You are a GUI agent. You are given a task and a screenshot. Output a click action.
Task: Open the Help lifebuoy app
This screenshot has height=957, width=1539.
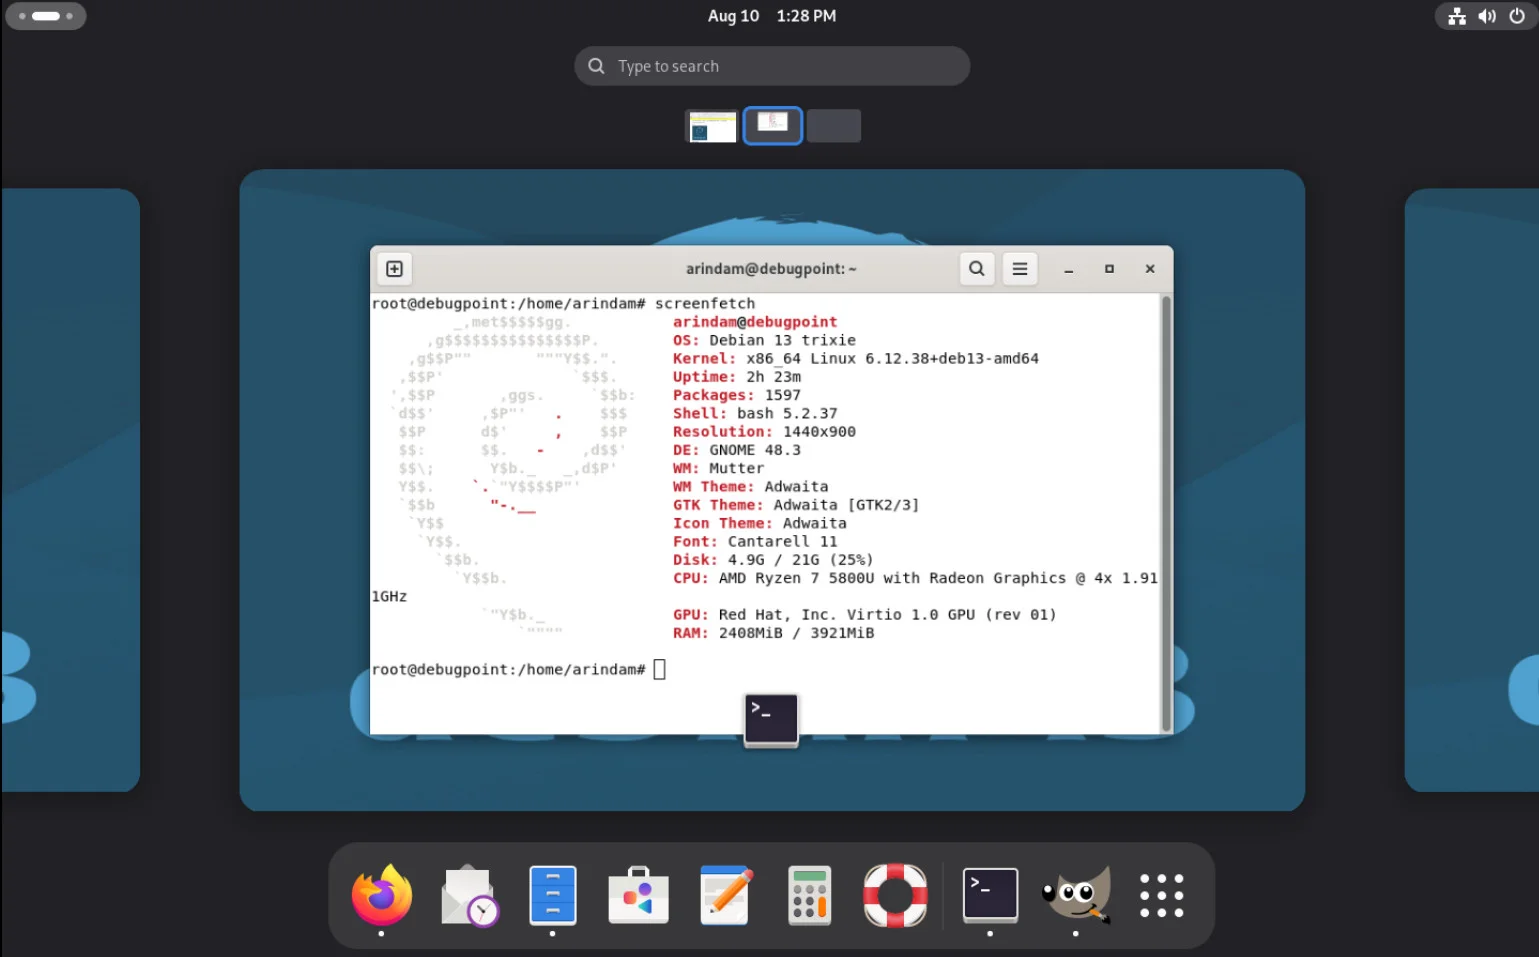point(894,895)
